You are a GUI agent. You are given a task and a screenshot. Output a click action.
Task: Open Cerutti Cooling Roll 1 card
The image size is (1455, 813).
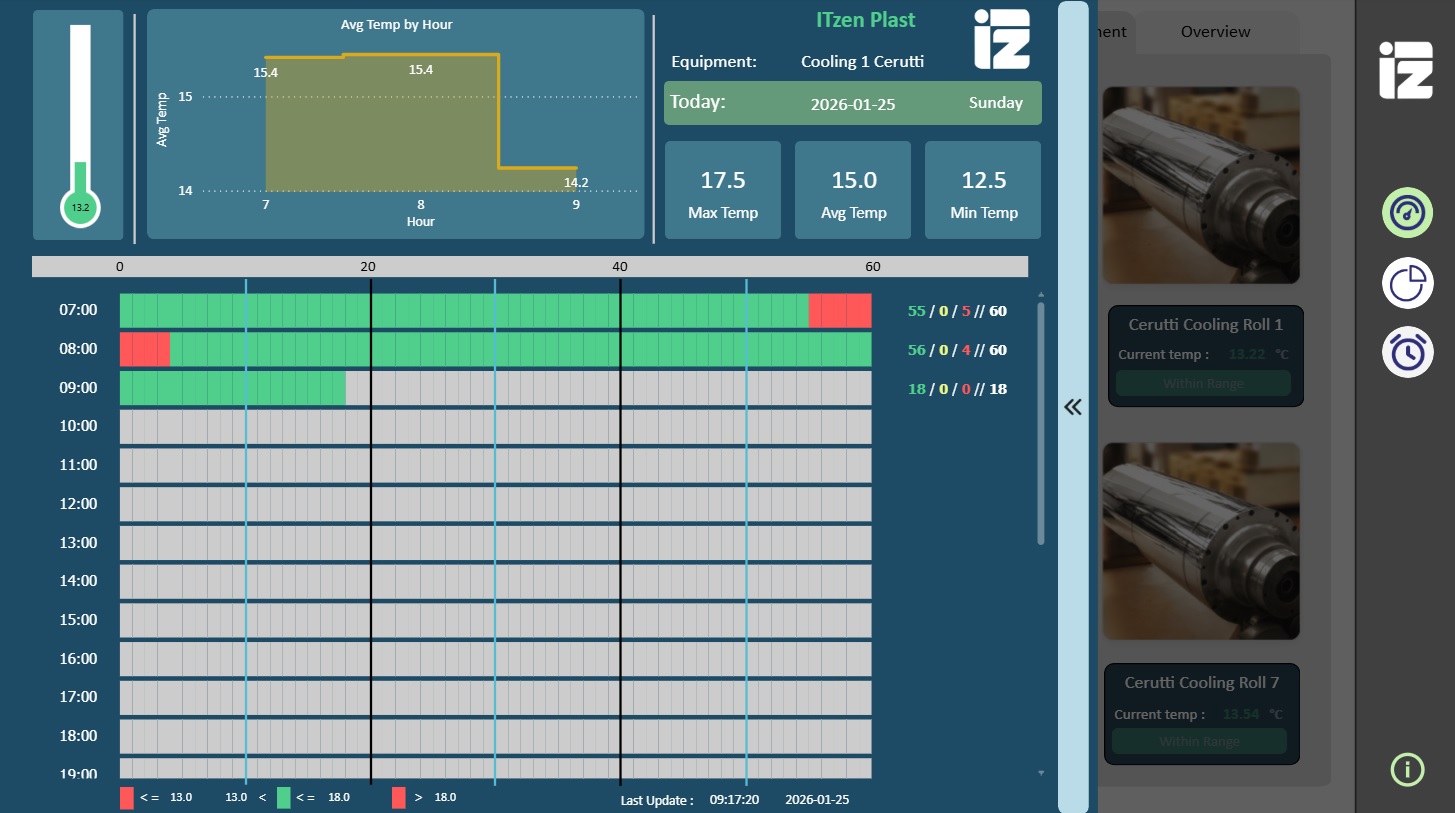click(x=1204, y=356)
